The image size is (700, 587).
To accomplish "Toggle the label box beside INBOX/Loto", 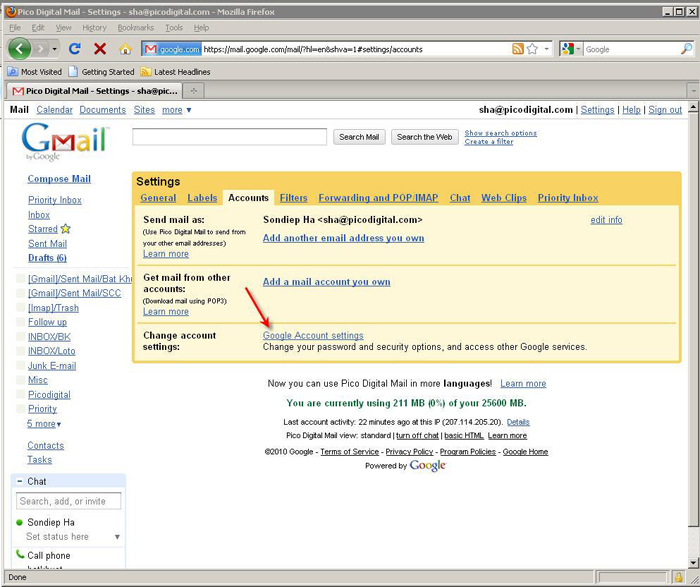I will click(x=21, y=351).
